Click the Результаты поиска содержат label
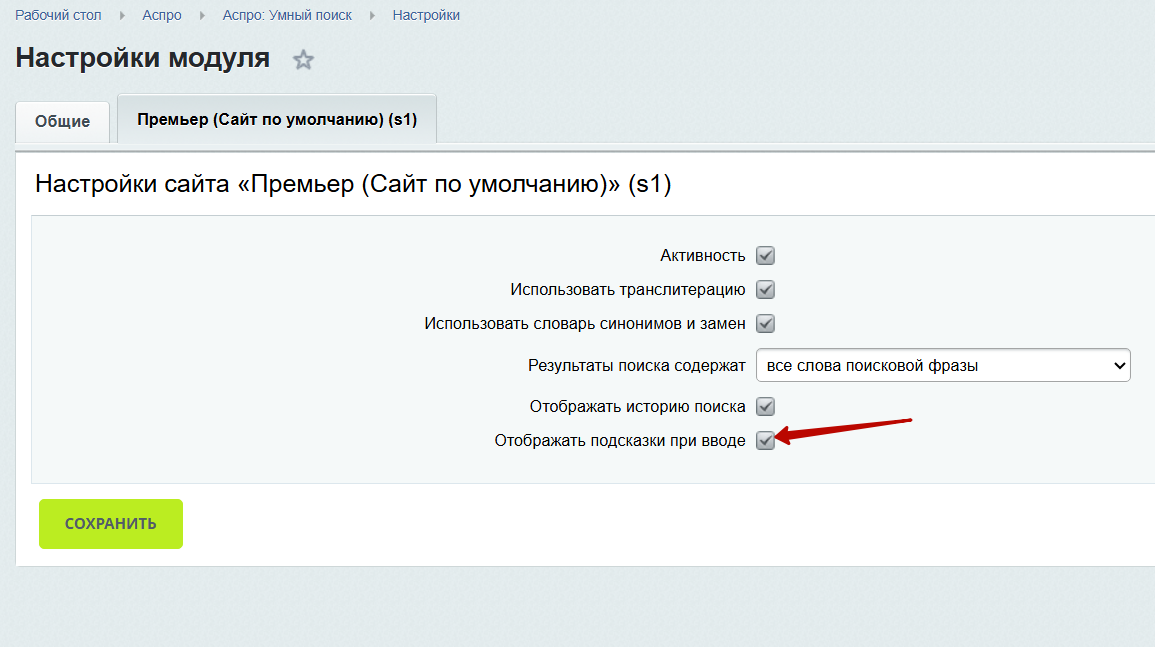 (x=636, y=366)
